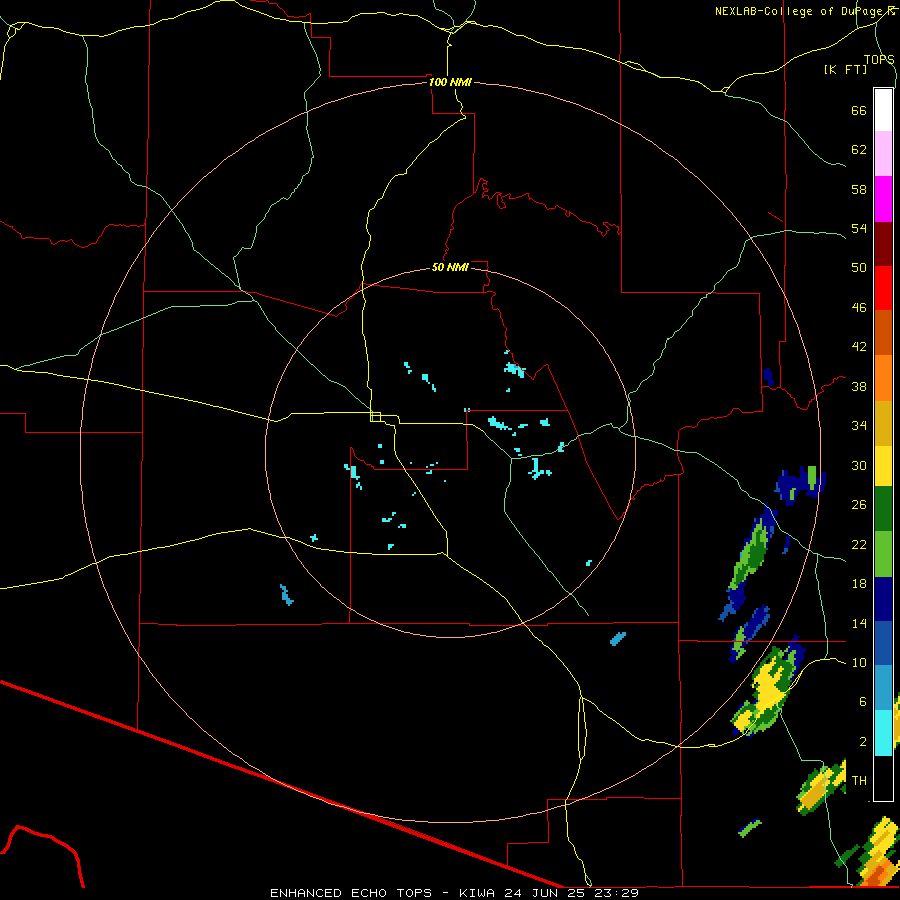The image size is (900, 900).
Task: Click the "NEXLAB-College of DuPage" credit text
Action: [x=798, y=11]
